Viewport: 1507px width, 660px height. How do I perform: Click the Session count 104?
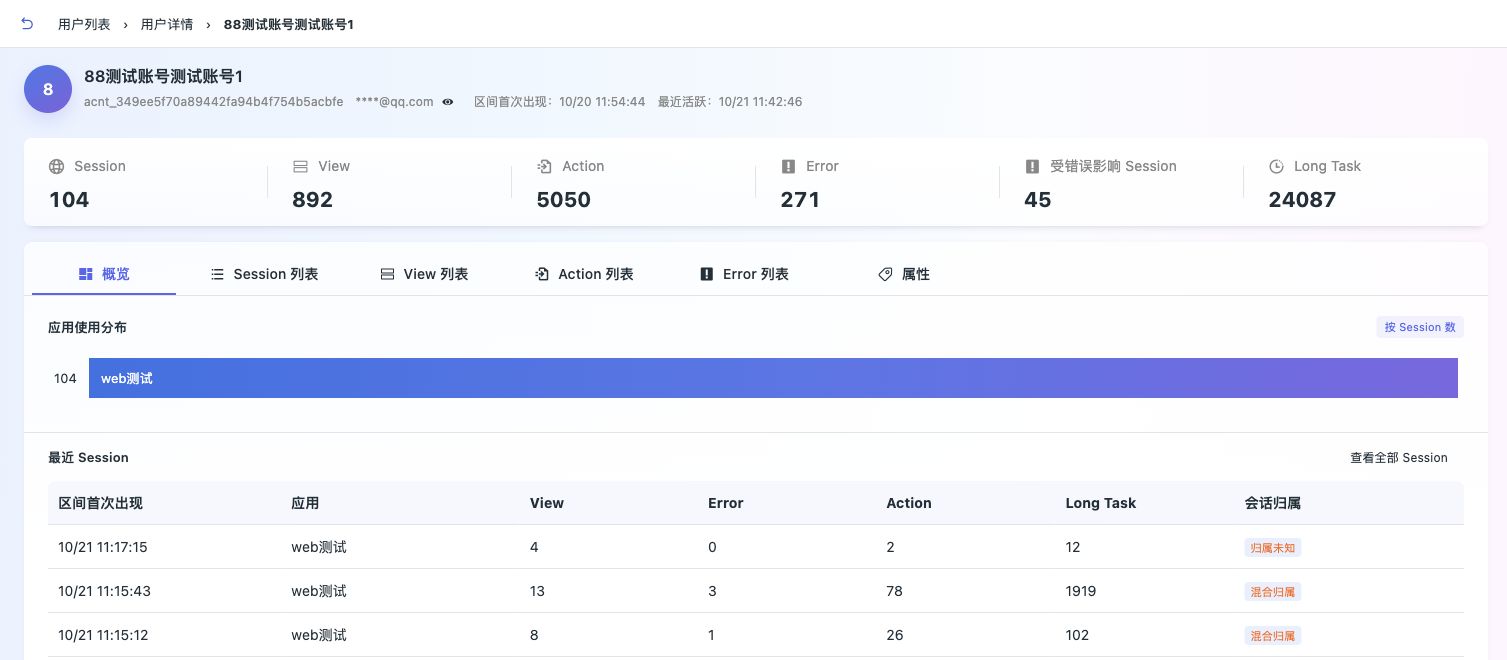tap(69, 200)
